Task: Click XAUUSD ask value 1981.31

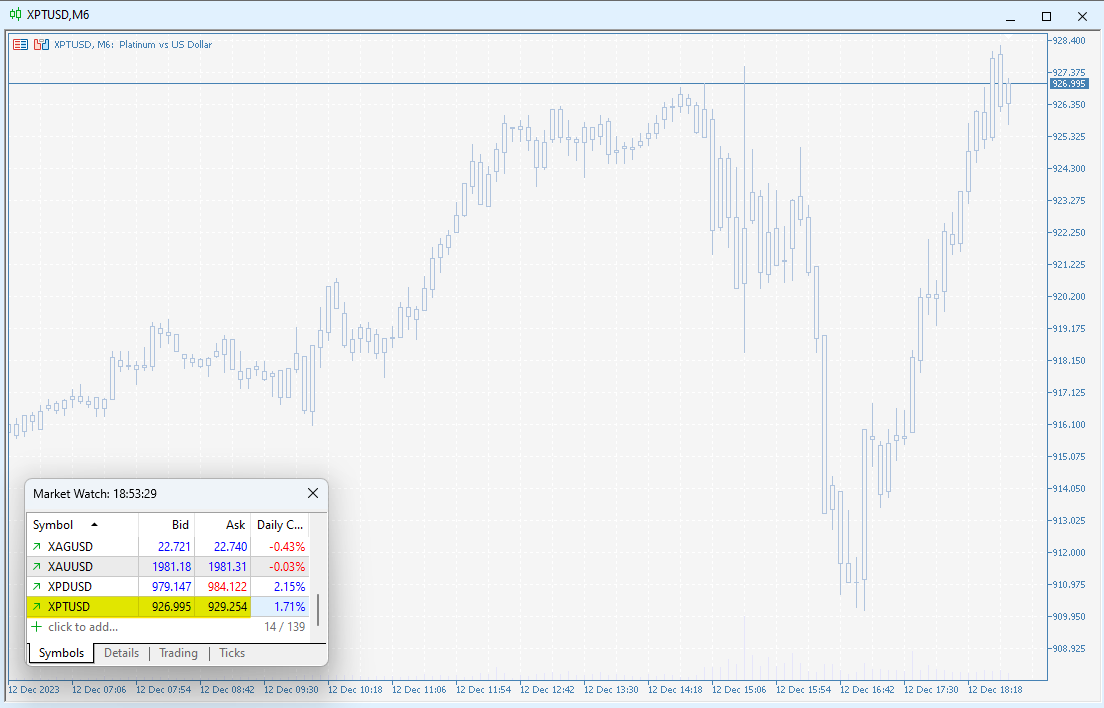Action: 227,567
